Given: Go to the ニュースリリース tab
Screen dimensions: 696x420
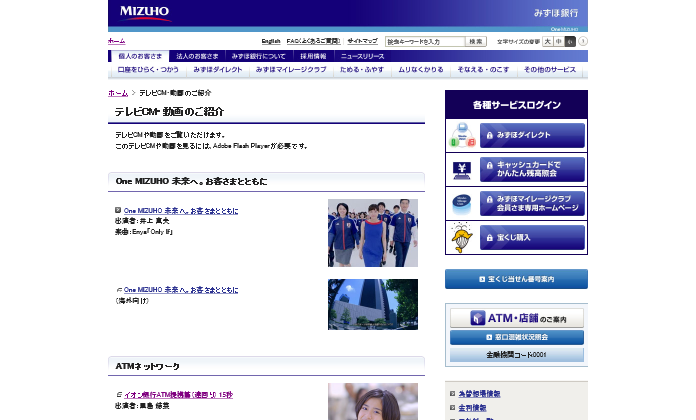Looking at the screenshot, I should pos(362,56).
